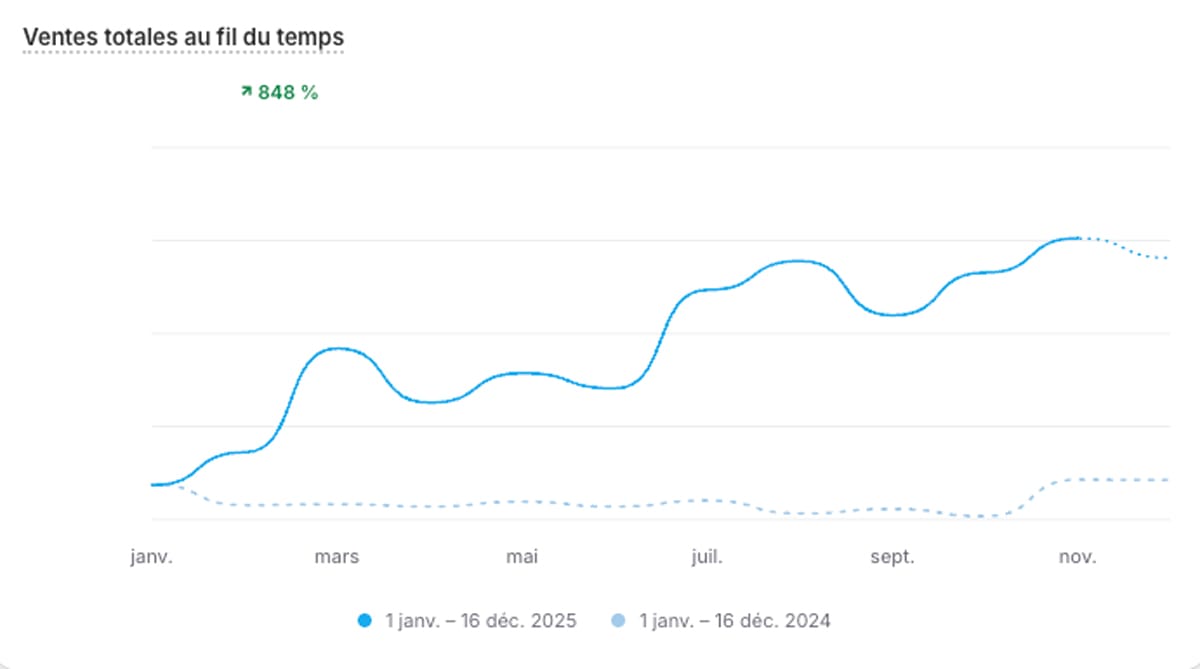Click the light blue 2024 legend dot
The image size is (1200, 669).
618,621
